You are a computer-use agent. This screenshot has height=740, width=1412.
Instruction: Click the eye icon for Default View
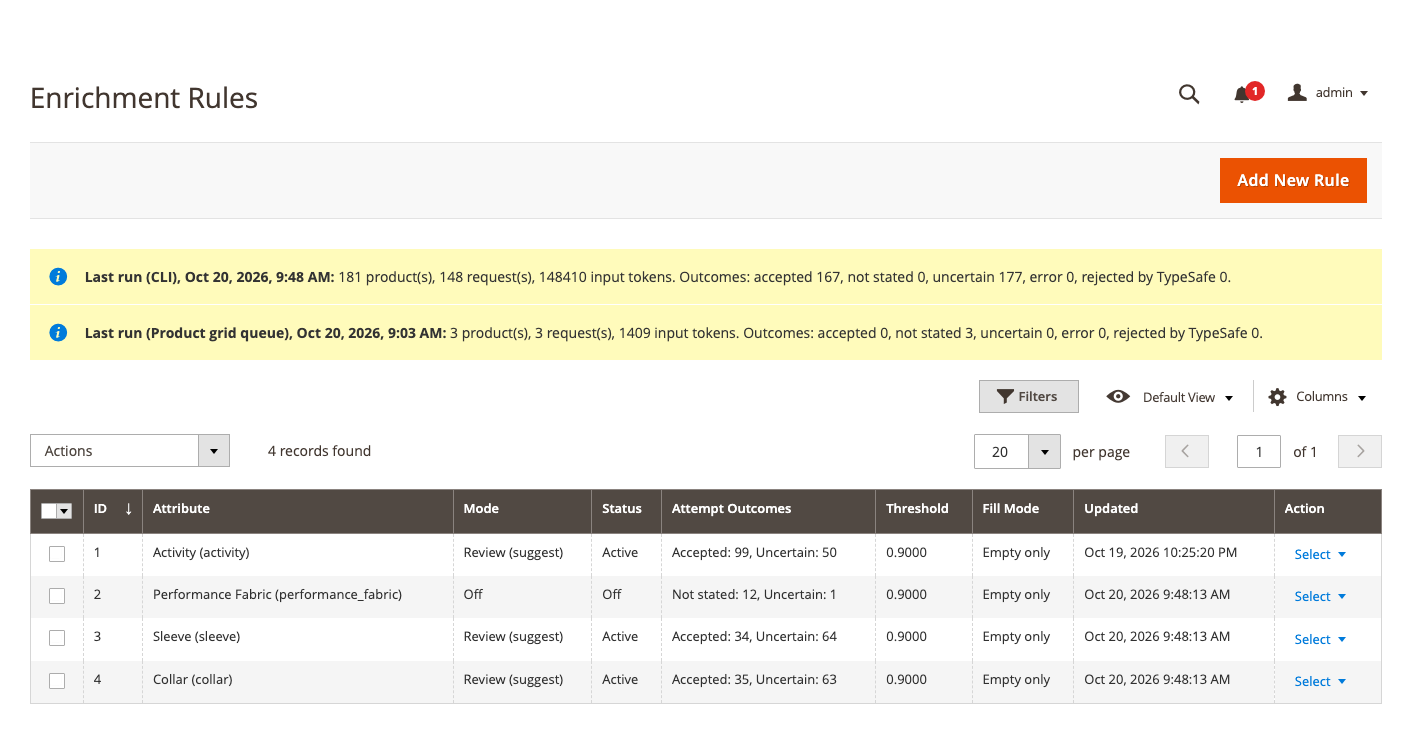(1118, 397)
